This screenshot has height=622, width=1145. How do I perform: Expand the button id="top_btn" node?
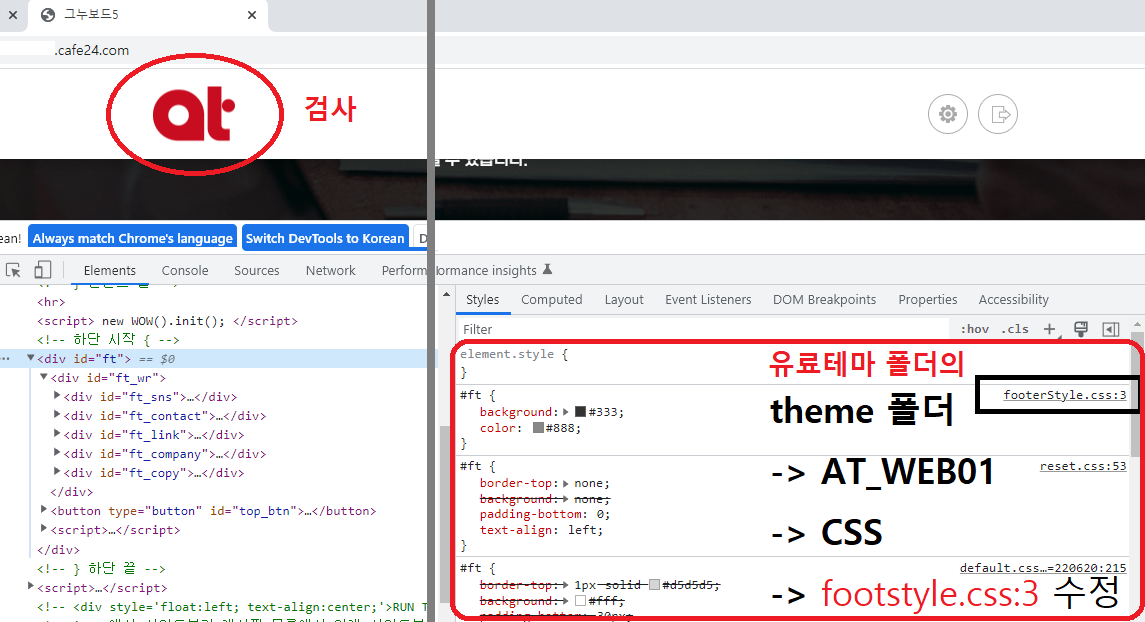44,510
